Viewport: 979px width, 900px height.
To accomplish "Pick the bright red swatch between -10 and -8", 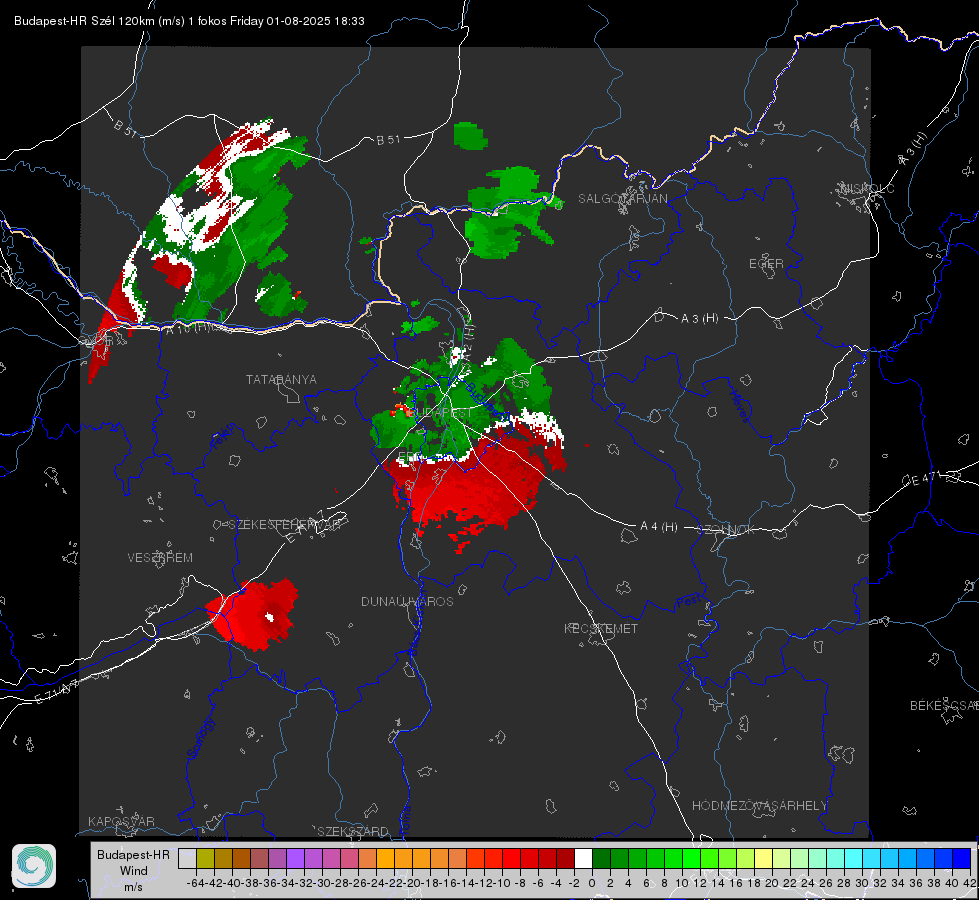I will point(511,858).
